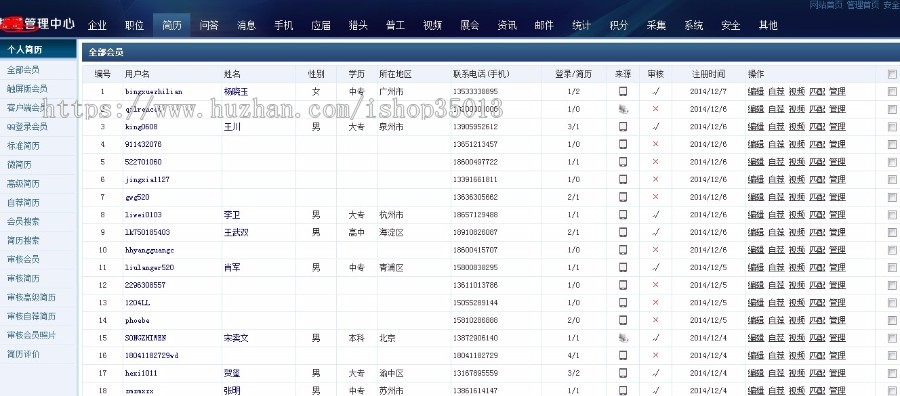Tick the checkbox for member jingxia1127
The image size is (900, 396).
coord(892,179)
